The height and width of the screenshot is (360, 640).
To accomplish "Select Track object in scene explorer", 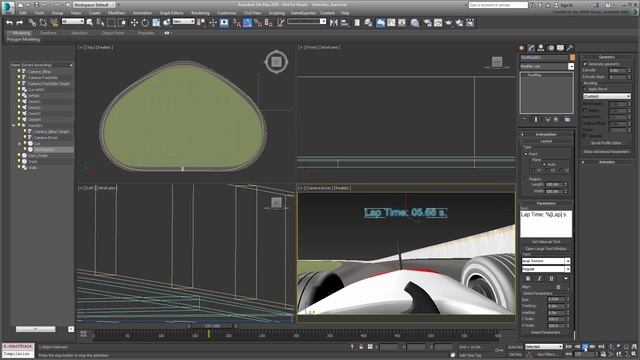I will 33,162.
